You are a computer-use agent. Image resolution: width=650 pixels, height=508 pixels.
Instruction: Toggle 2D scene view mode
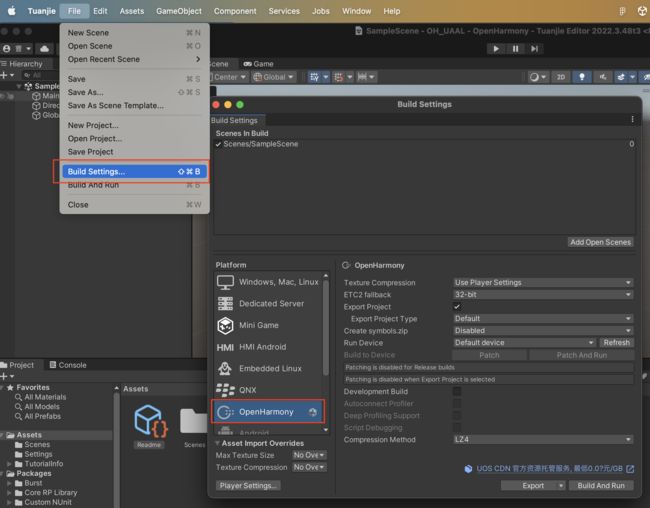(561, 77)
